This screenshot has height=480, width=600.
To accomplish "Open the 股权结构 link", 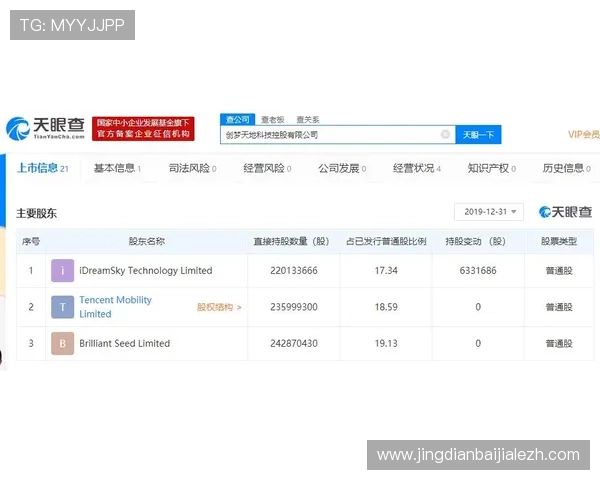I will coord(219,307).
